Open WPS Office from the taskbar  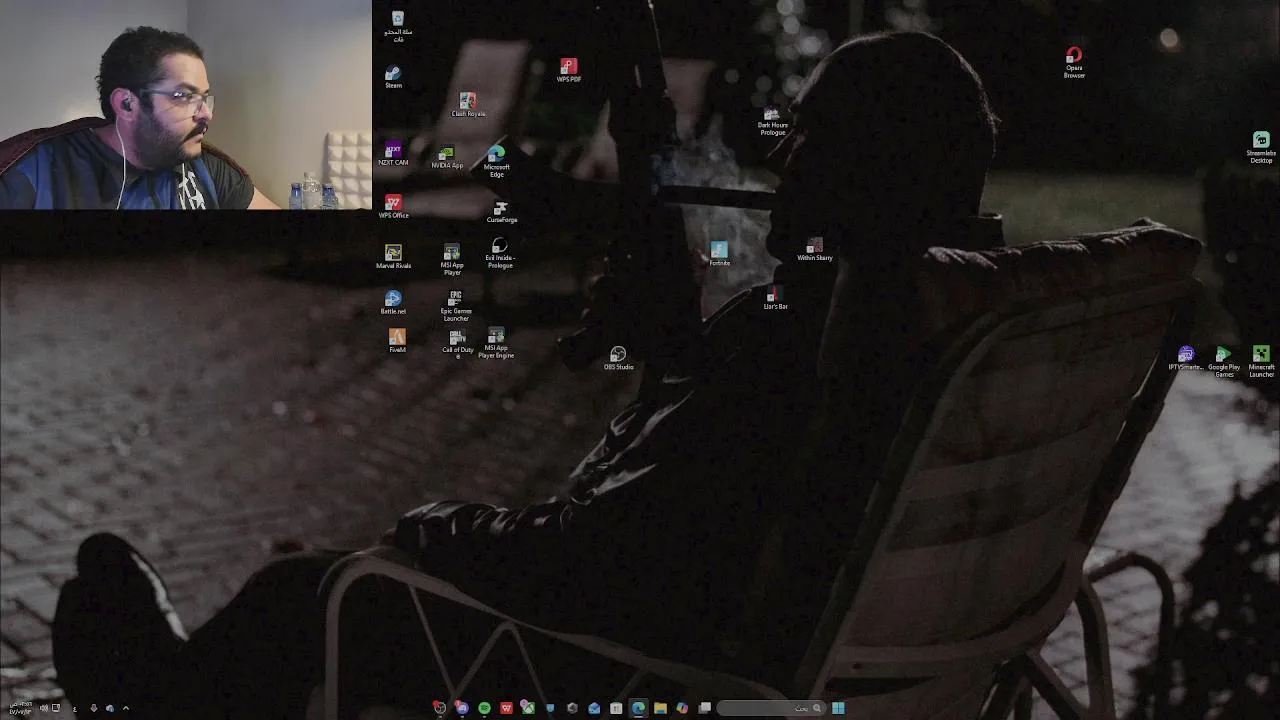point(506,708)
